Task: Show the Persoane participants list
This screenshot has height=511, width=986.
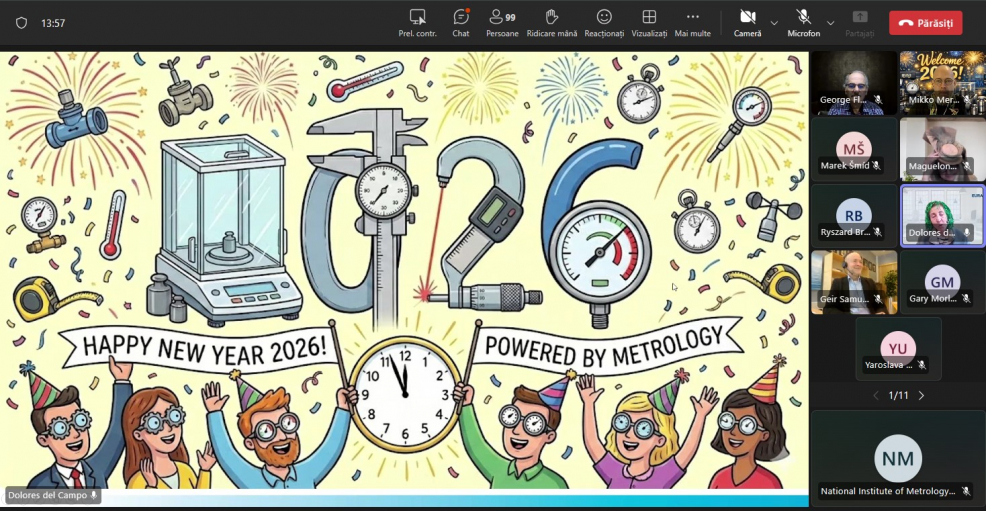Action: [x=502, y=23]
